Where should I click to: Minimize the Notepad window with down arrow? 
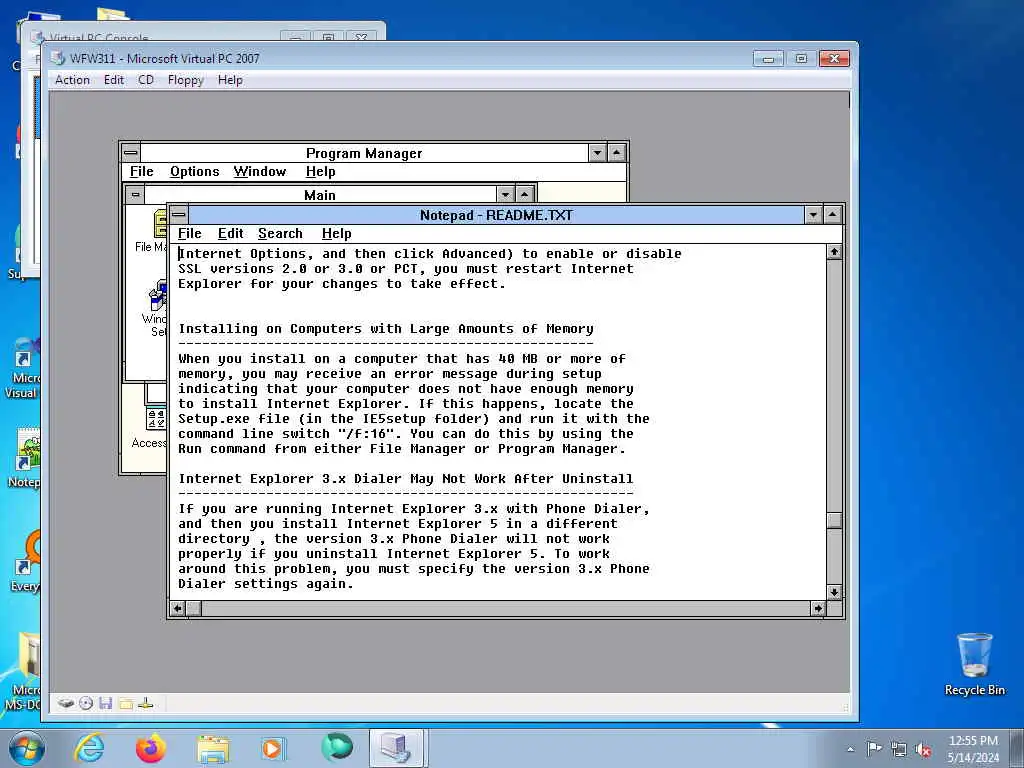813,215
